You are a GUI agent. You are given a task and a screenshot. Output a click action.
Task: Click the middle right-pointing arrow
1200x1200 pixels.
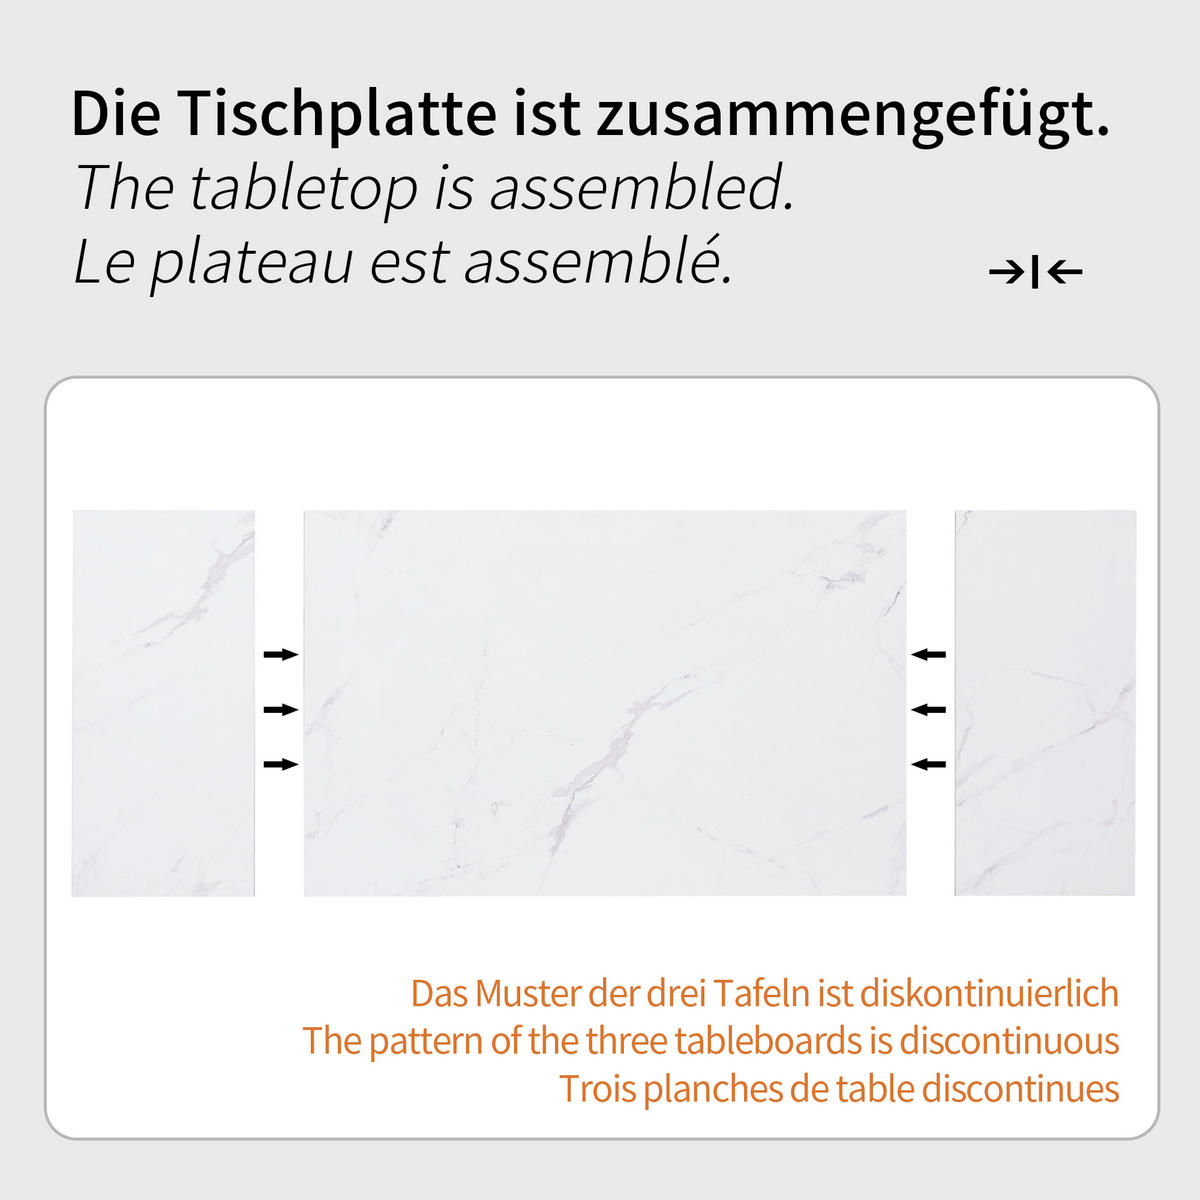(281, 709)
